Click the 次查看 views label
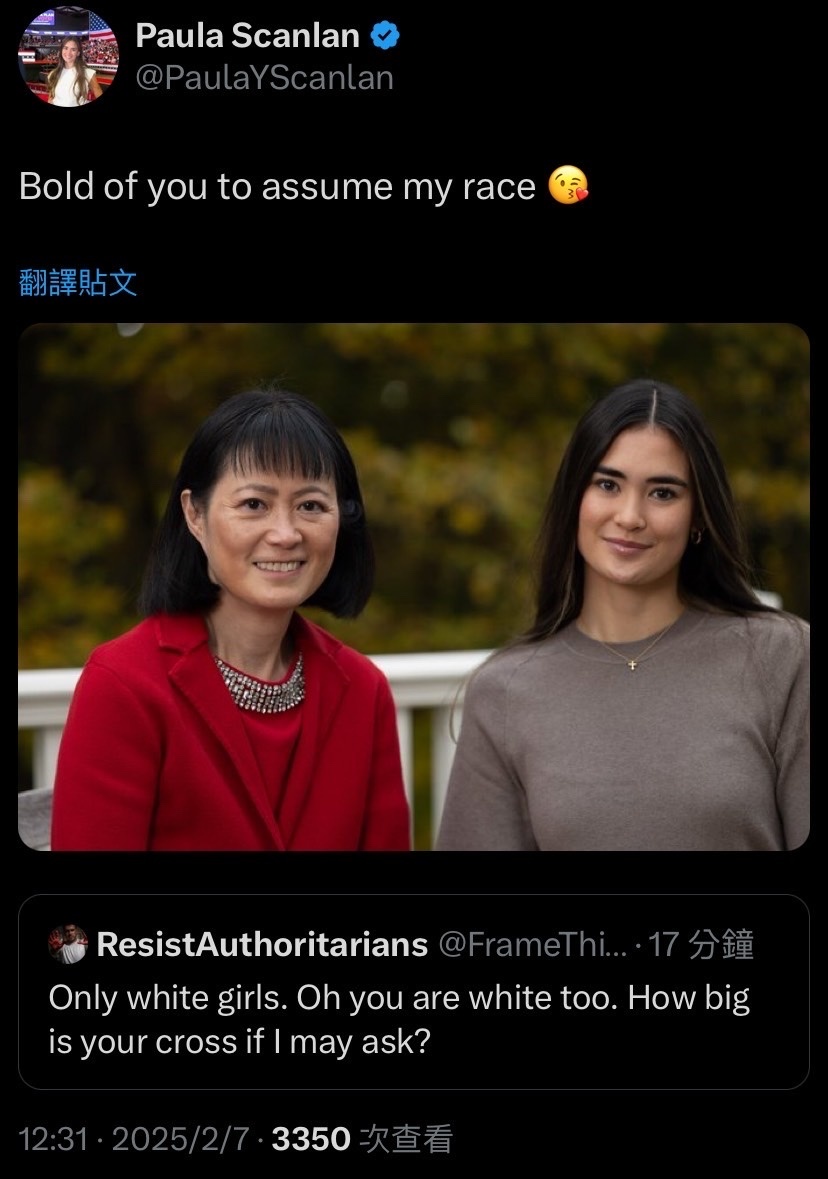Image resolution: width=828 pixels, height=1179 pixels. click(406, 1138)
